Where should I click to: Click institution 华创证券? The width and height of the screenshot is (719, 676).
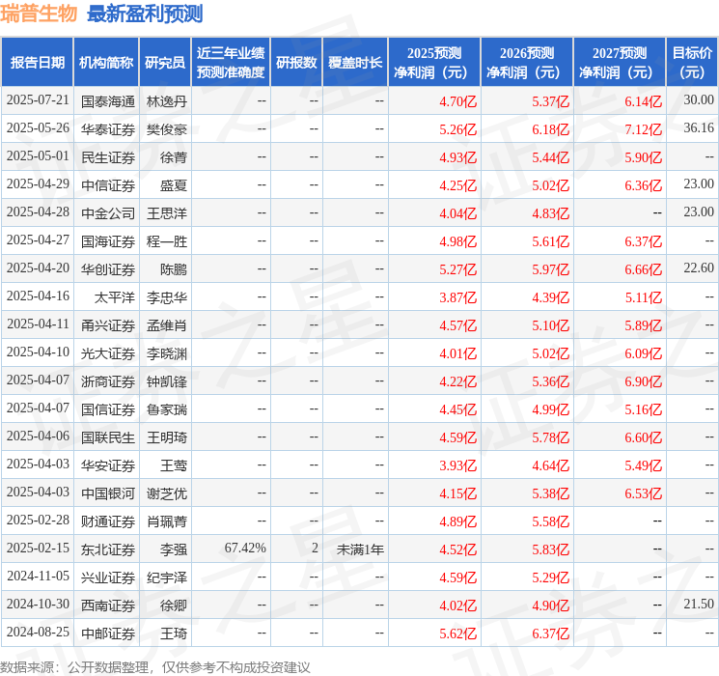pos(108,269)
